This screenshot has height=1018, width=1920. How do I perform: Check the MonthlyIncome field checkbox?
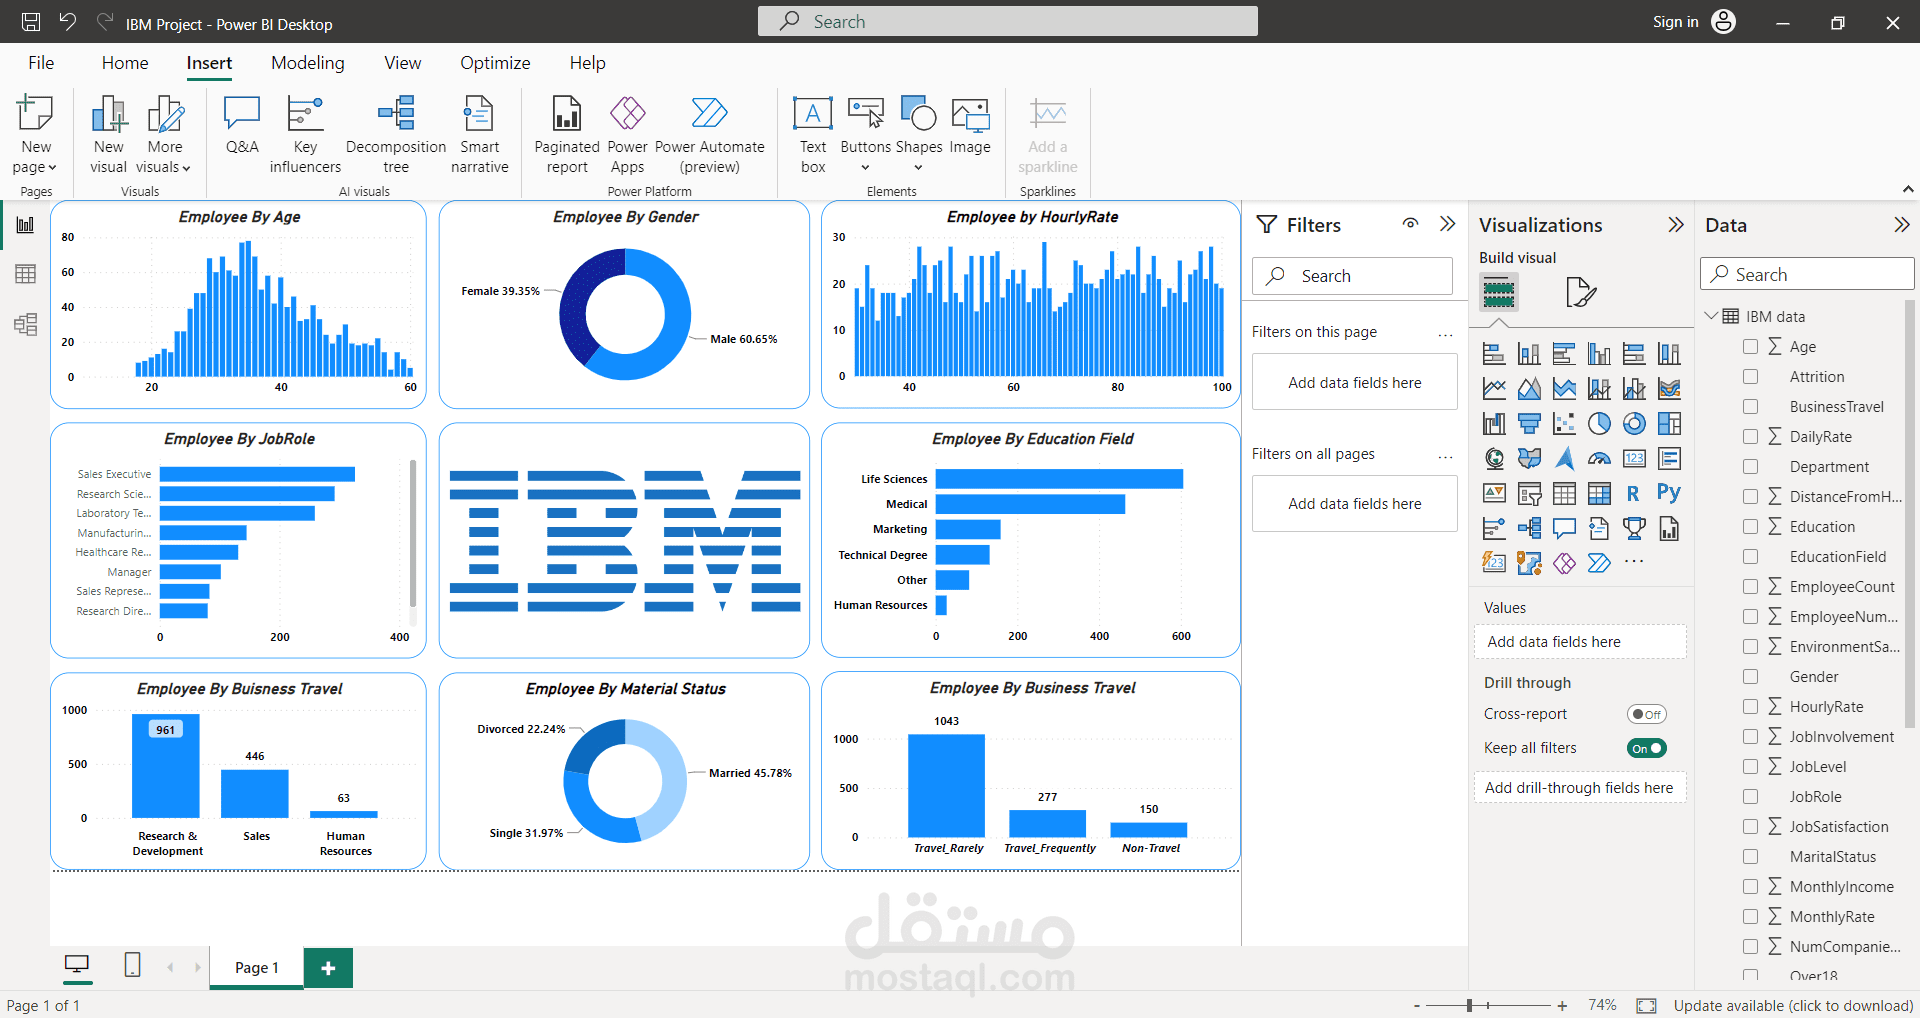pos(1750,886)
